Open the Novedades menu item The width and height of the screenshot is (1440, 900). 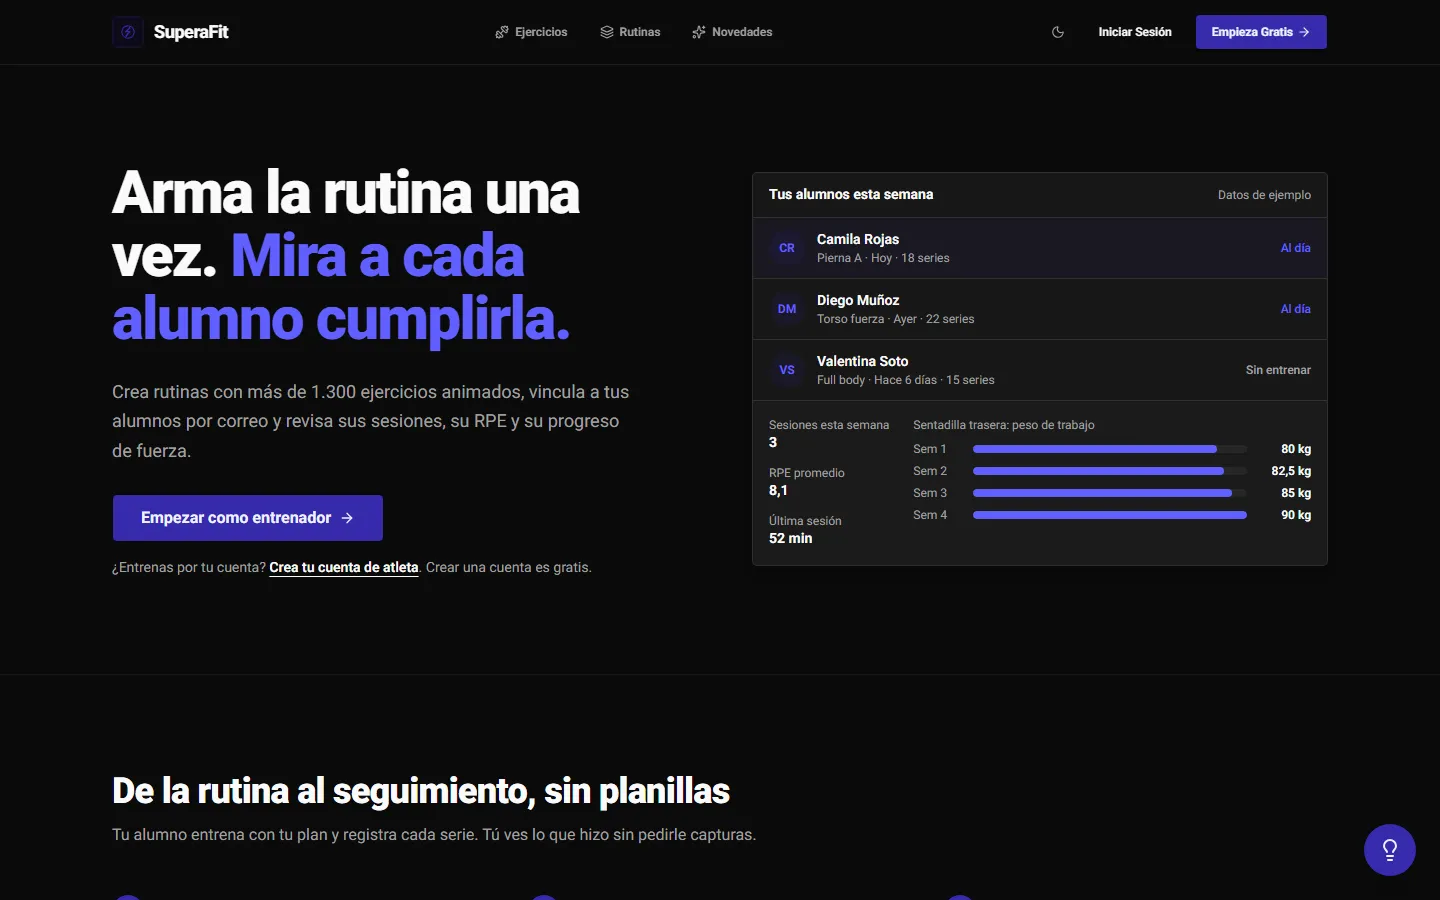coord(732,32)
